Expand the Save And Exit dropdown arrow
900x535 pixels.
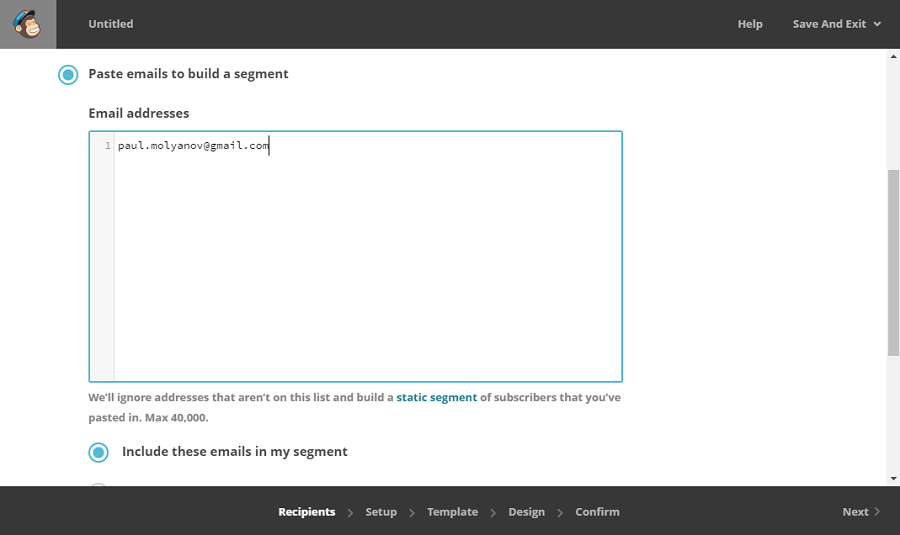[877, 24]
